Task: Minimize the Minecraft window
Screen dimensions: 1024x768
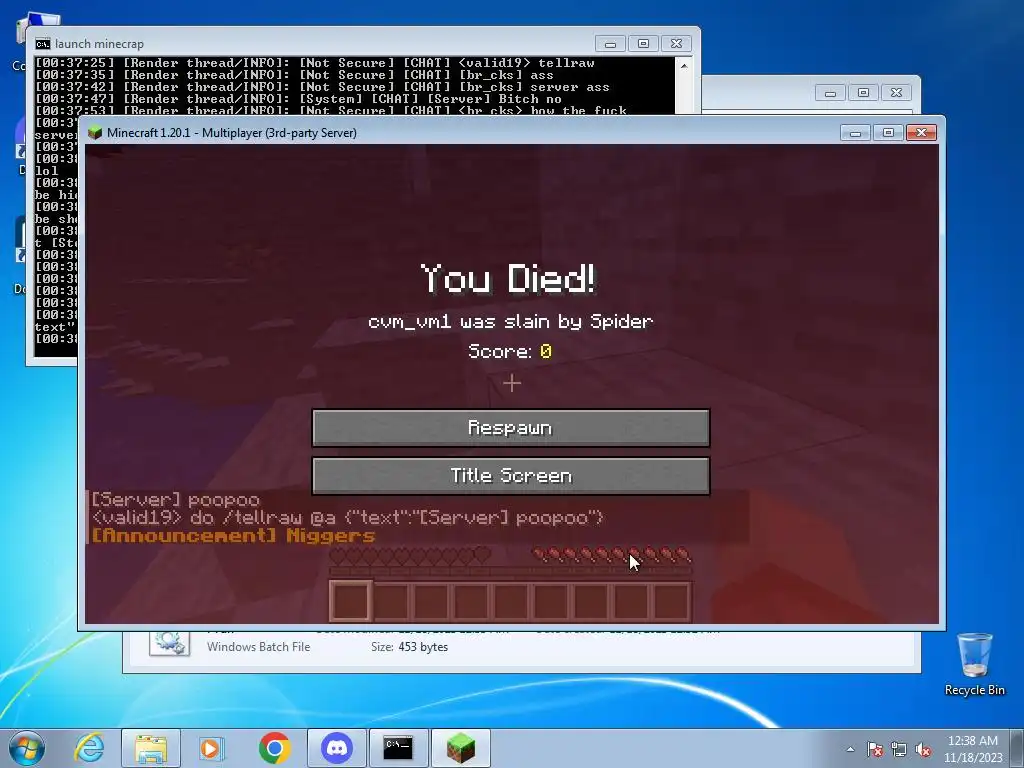Action: point(856,133)
